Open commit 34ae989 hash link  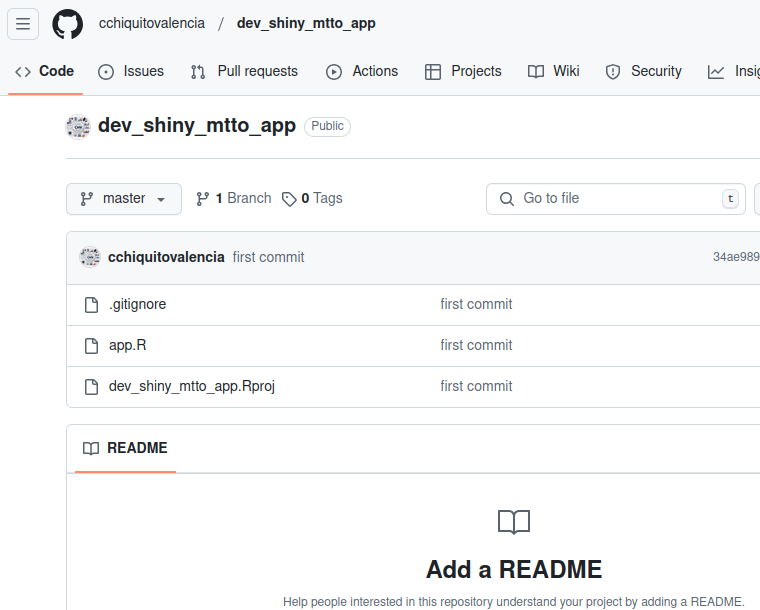[736, 257]
